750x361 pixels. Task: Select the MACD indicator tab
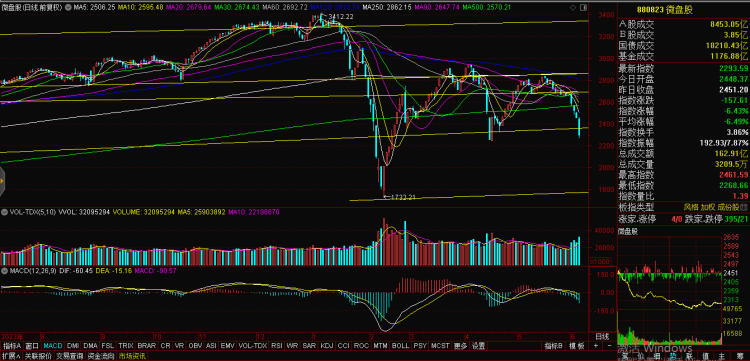tap(53, 345)
